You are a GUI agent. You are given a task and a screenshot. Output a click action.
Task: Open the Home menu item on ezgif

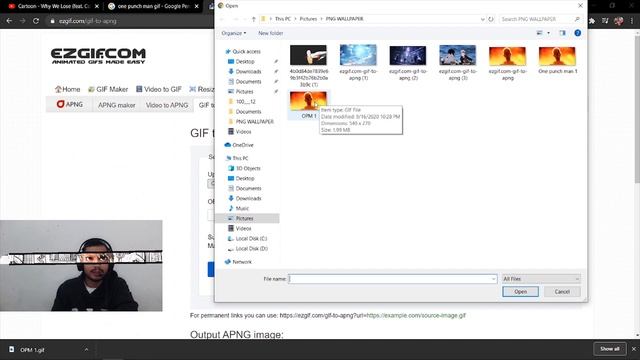coord(67,89)
